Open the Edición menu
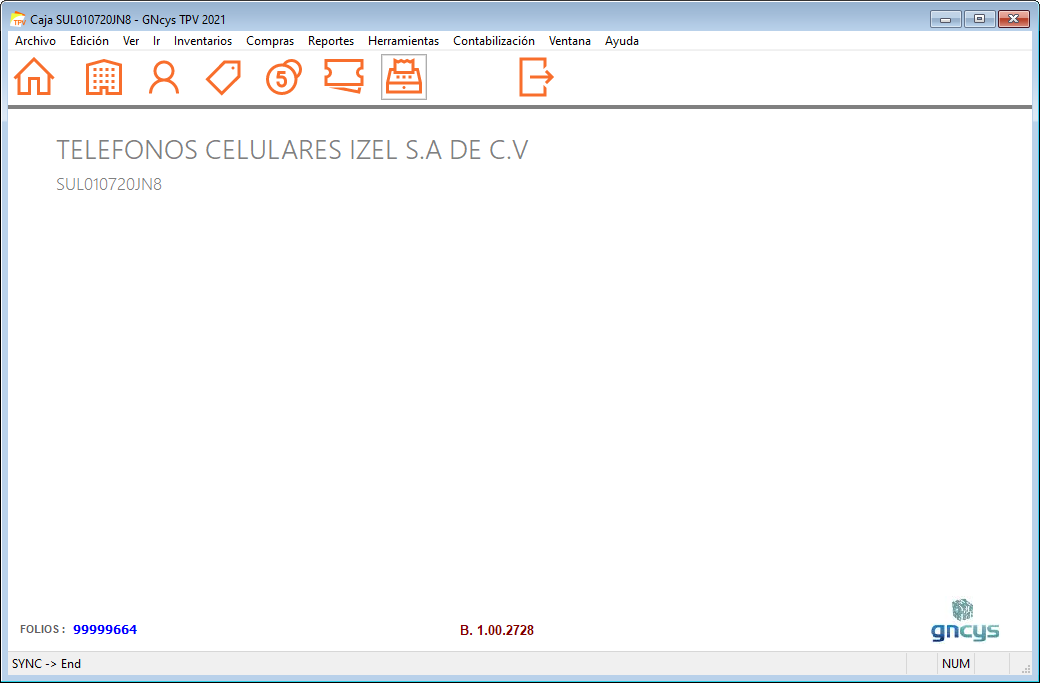The width and height of the screenshot is (1040, 683). coord(89,40)
